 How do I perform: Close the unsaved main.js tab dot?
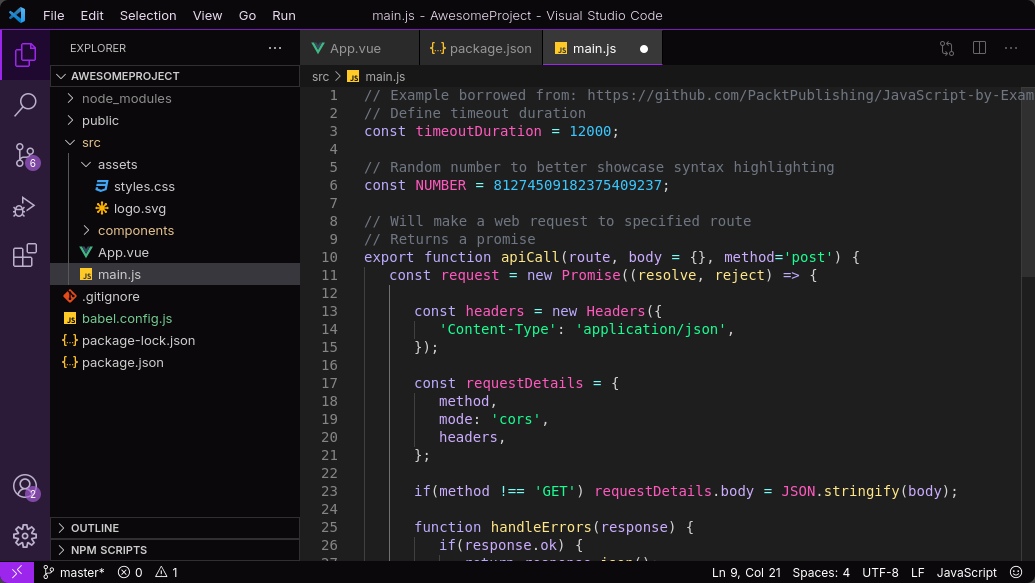(644, 49)
